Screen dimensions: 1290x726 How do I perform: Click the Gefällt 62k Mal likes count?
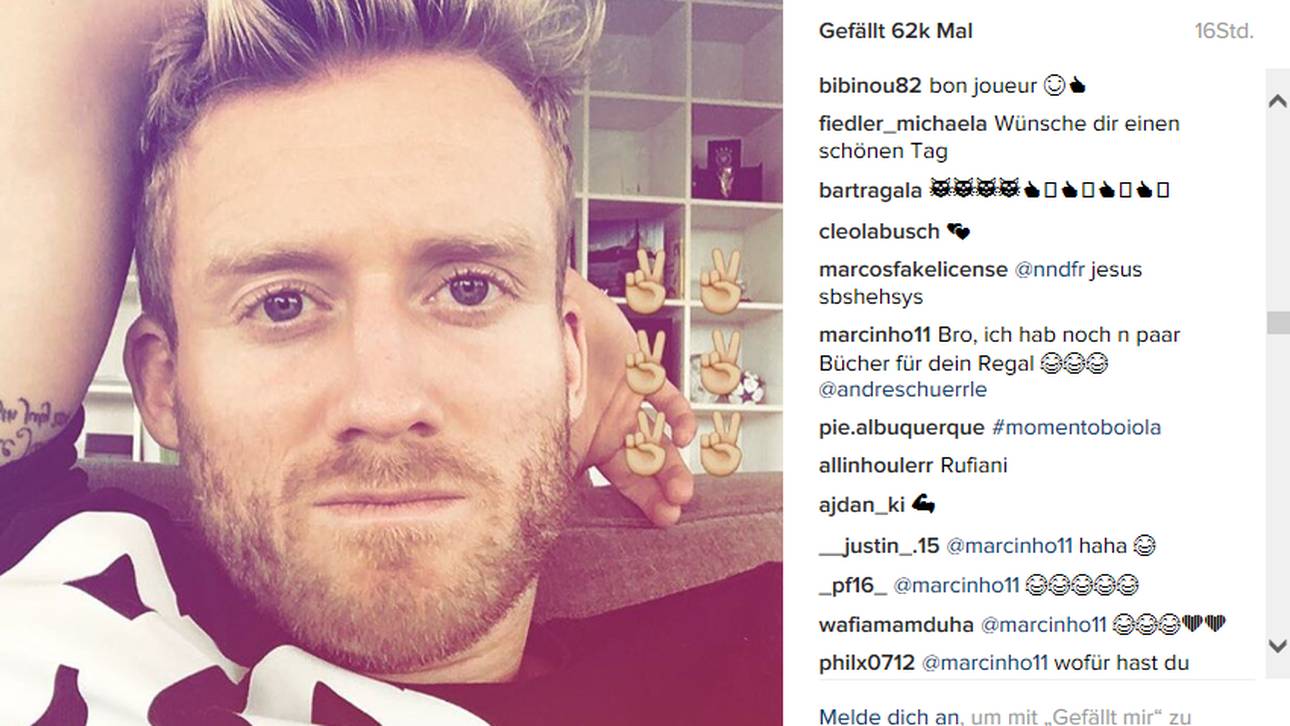pyautogui.click(x=896, y=31)
